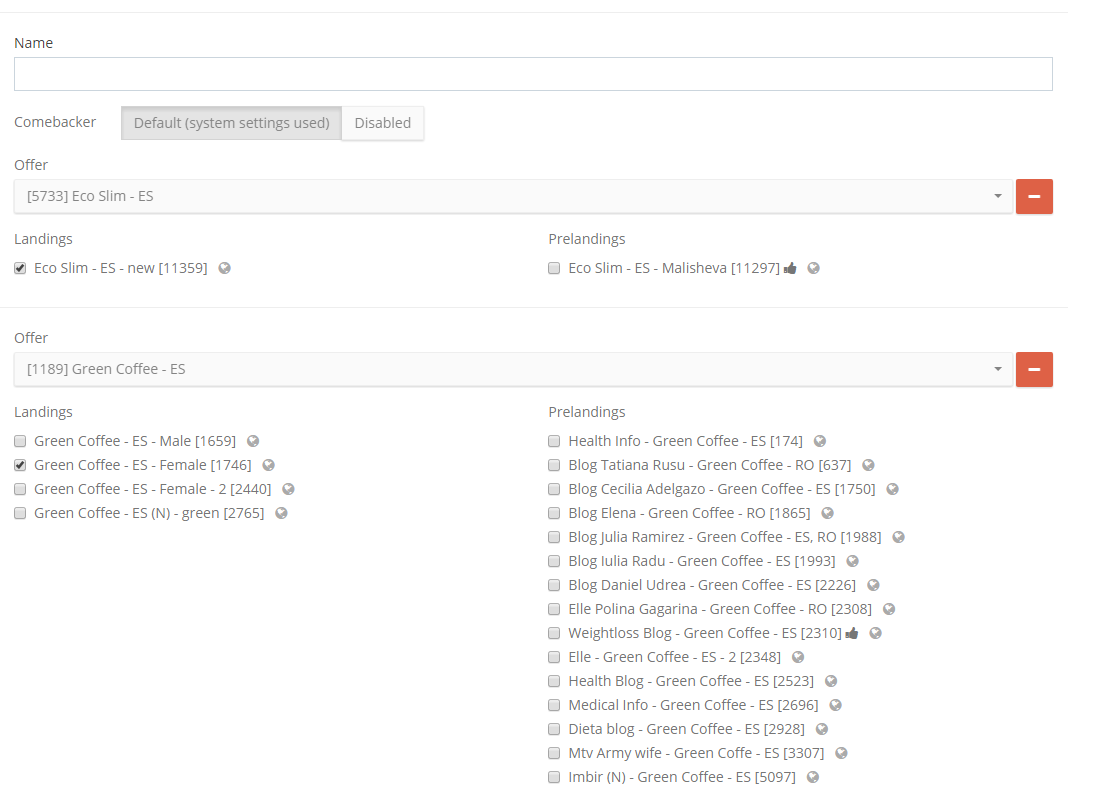Select Default (system settings used) comebacker option
The image size is (1098, 799).
click(231, 123)
